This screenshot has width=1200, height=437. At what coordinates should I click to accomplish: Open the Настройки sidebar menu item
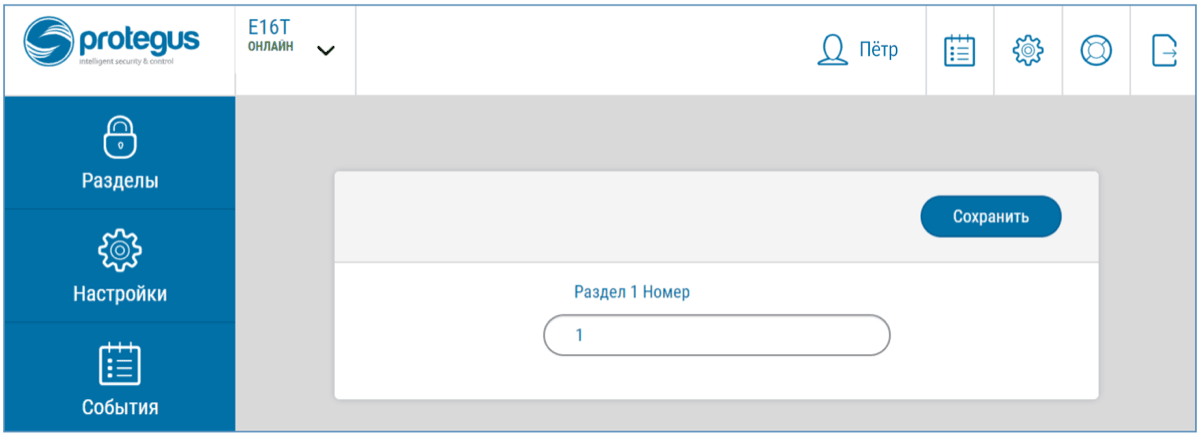[x=120, y=294]
